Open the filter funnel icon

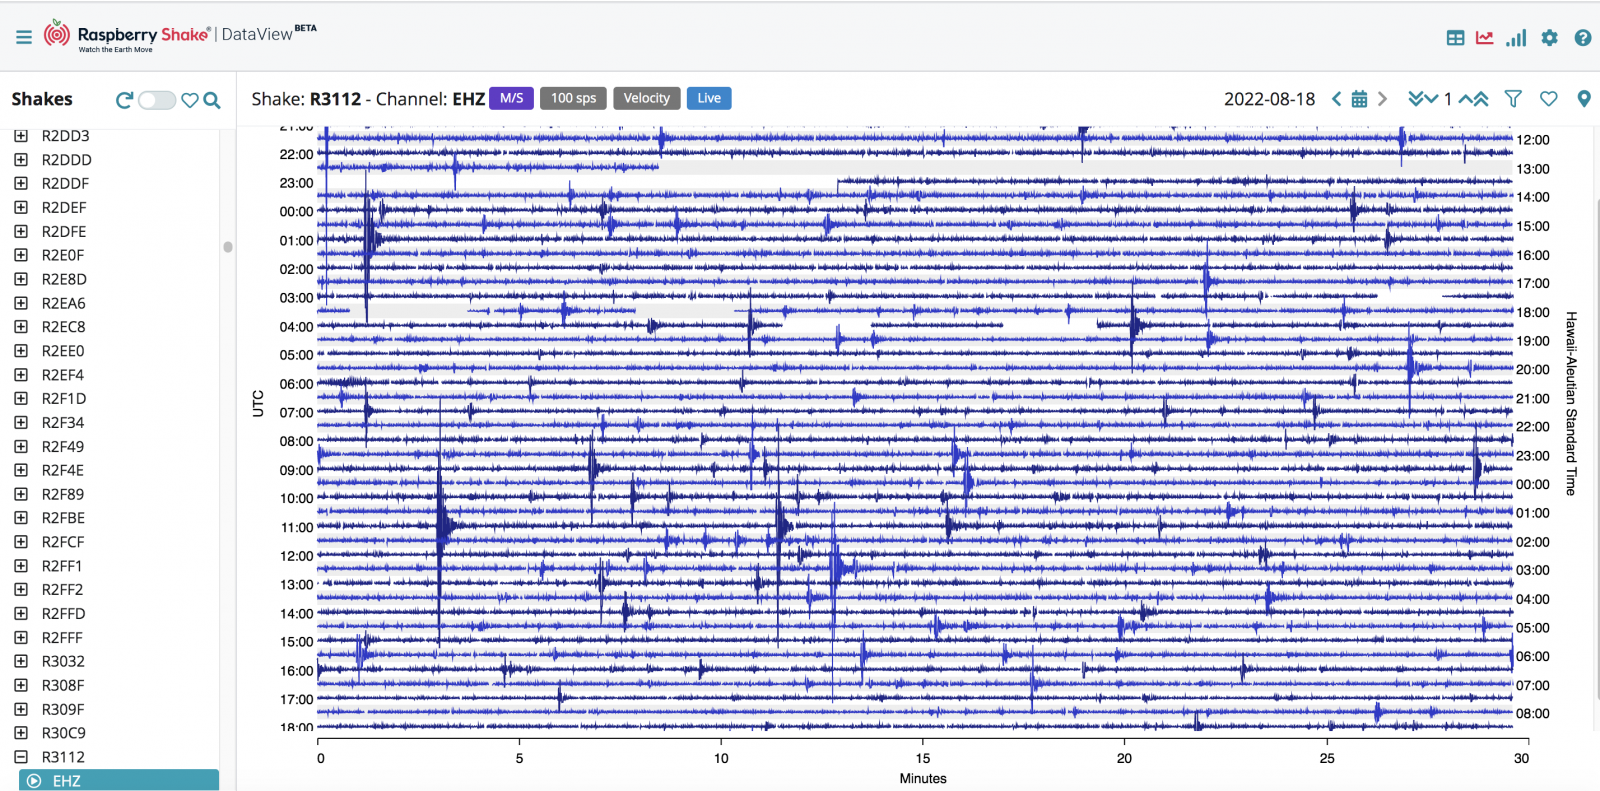(x=1513, y=99)
